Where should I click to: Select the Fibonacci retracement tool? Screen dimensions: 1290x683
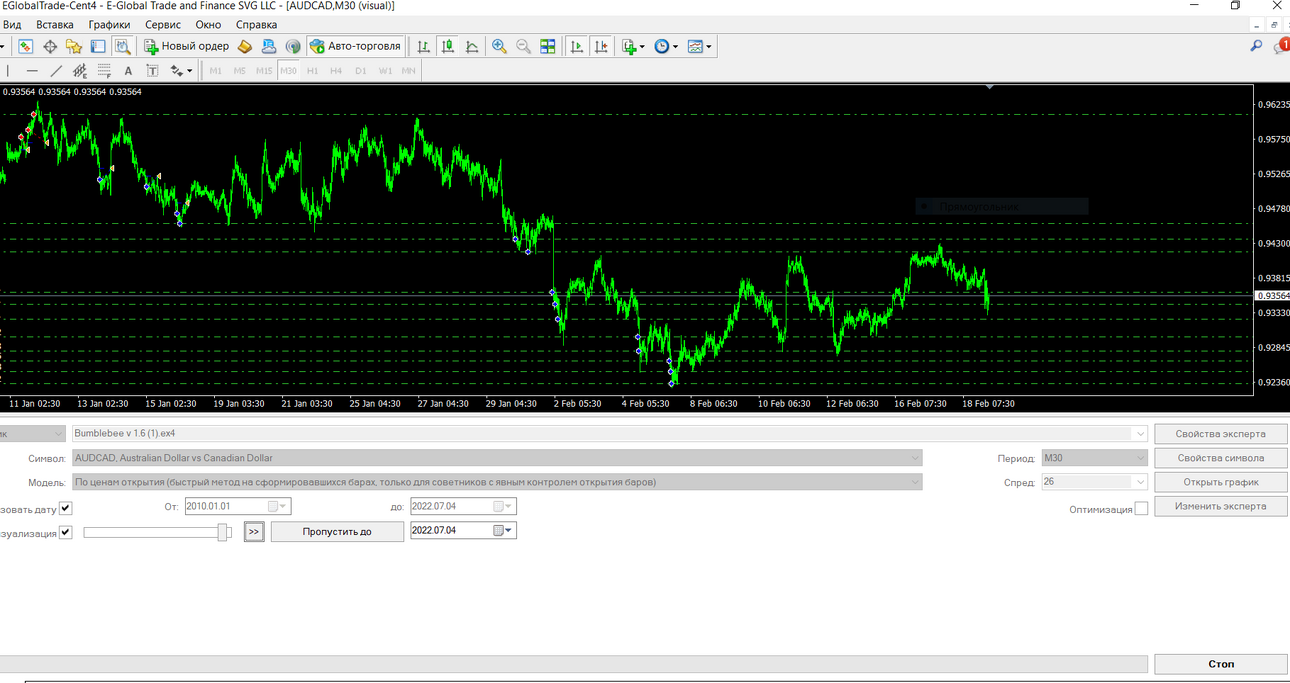coord(104,71)
